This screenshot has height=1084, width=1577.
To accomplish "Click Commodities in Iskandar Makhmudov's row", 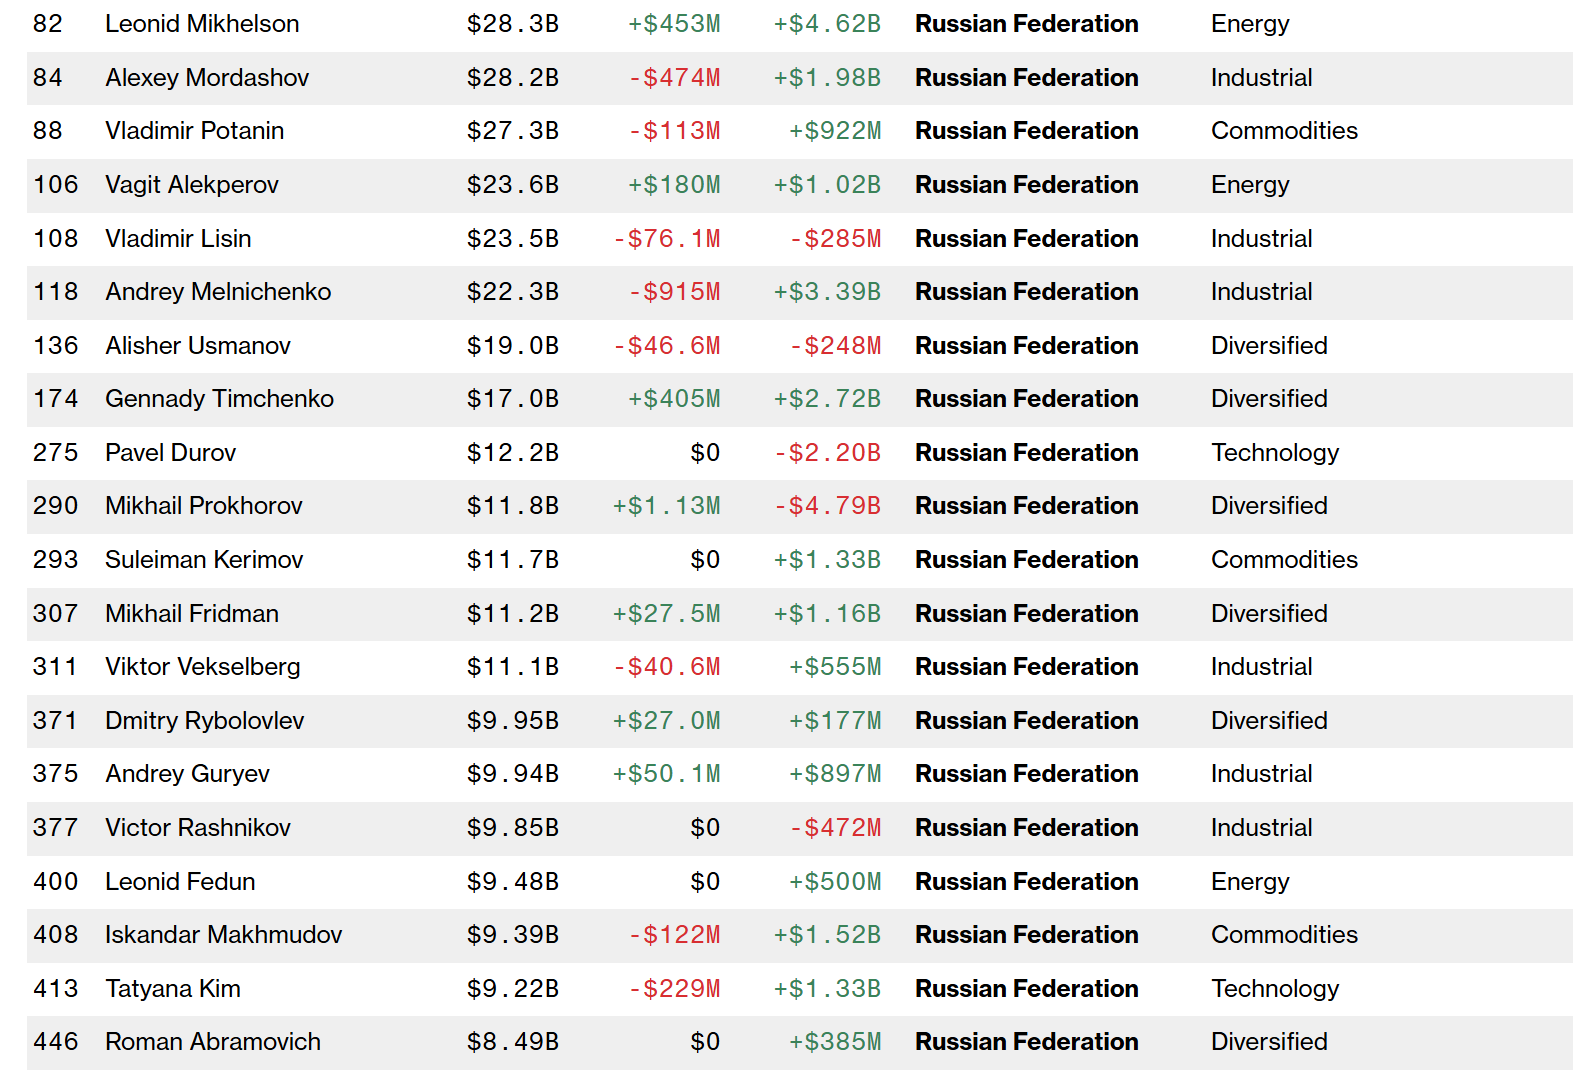I will coord(1285,935).
